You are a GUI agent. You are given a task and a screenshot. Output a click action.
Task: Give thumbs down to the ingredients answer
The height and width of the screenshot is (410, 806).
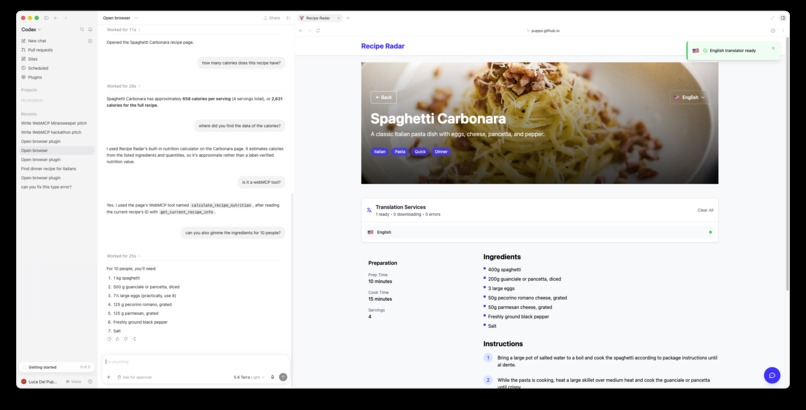pos(125,339)
